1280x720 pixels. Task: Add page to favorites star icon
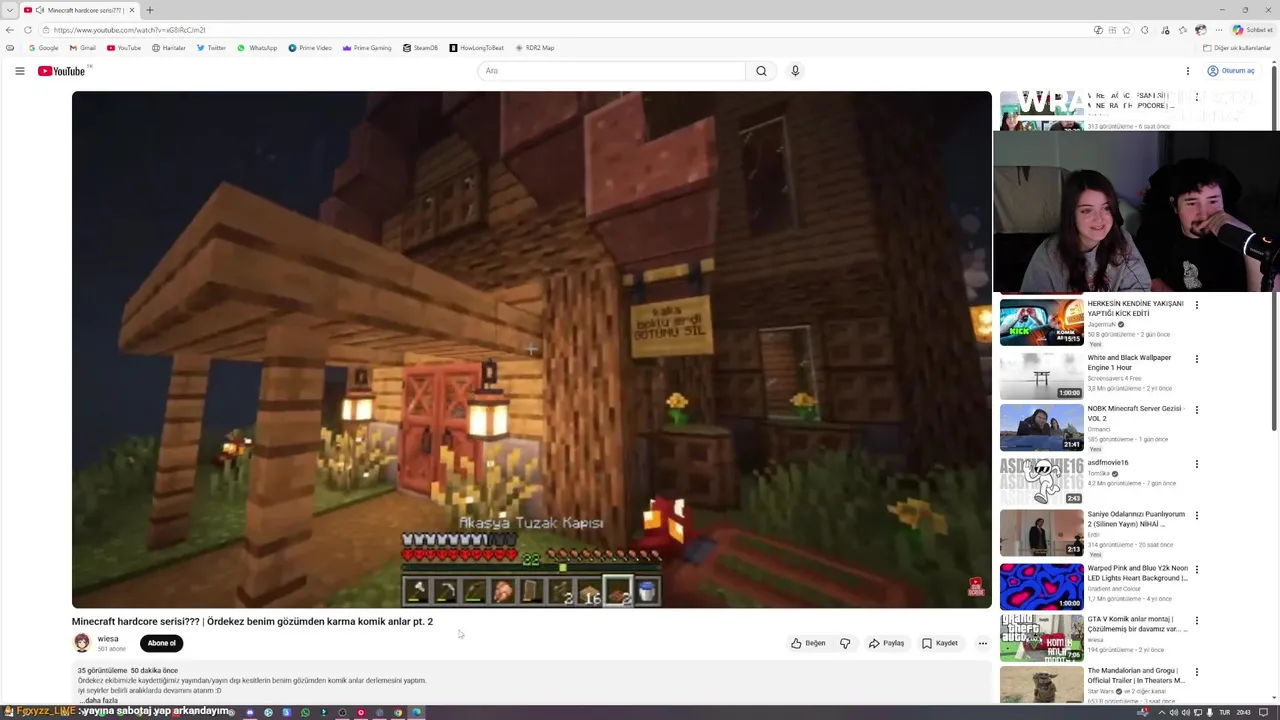tap(1127, 30)
